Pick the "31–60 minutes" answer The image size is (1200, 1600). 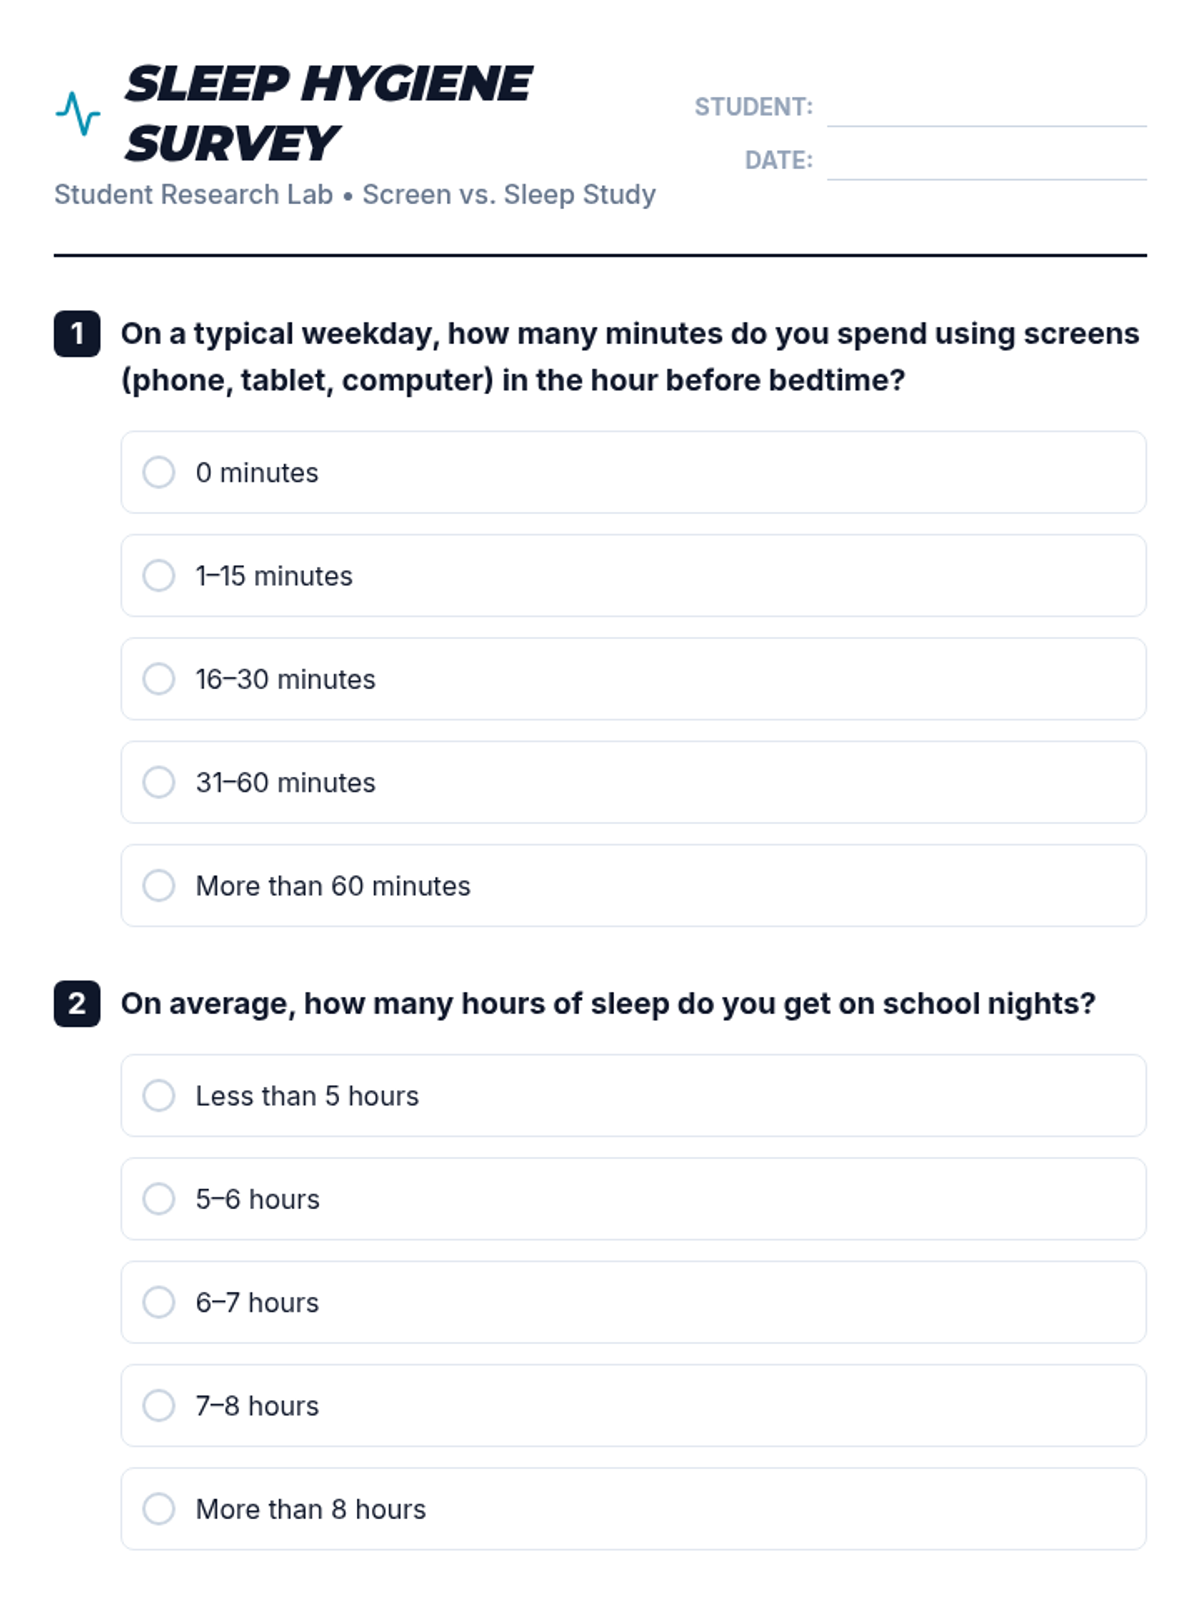159,782
